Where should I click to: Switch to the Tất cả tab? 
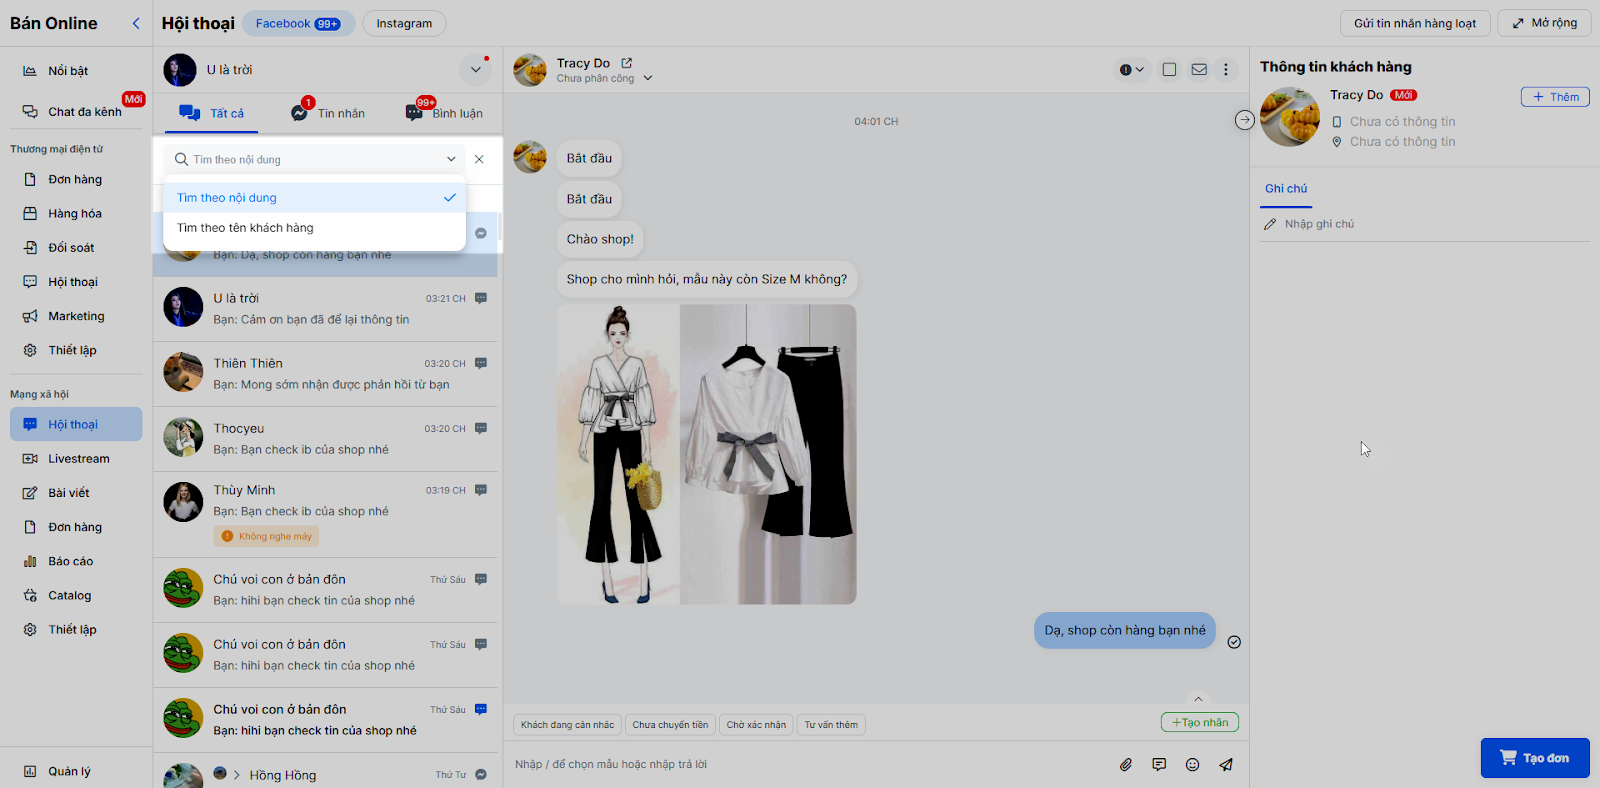click(x=212, y=113)
